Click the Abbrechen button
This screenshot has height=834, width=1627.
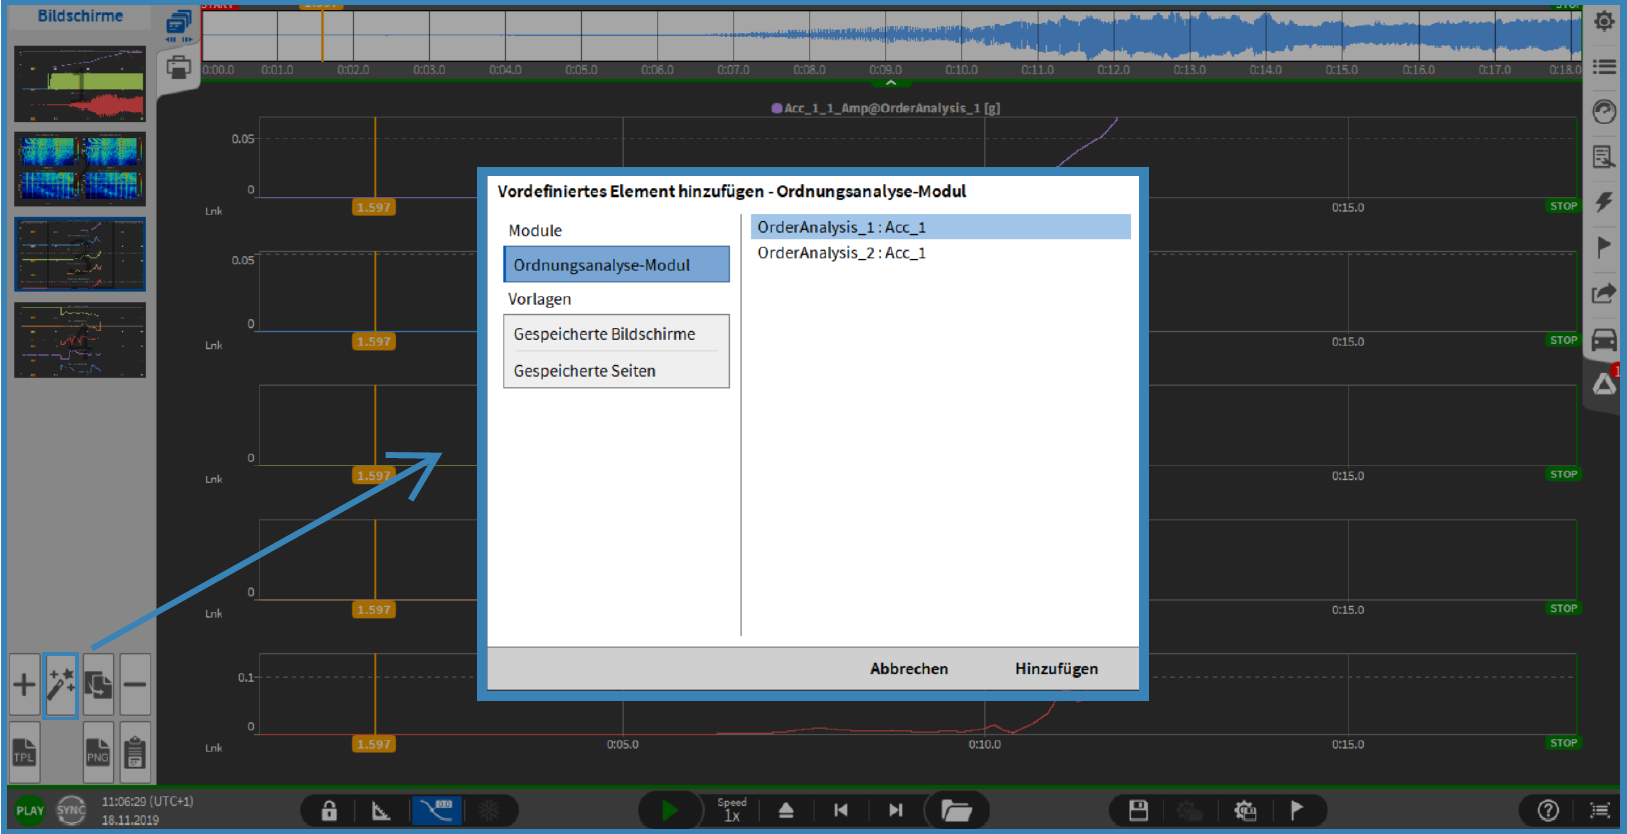pos(909,669)
